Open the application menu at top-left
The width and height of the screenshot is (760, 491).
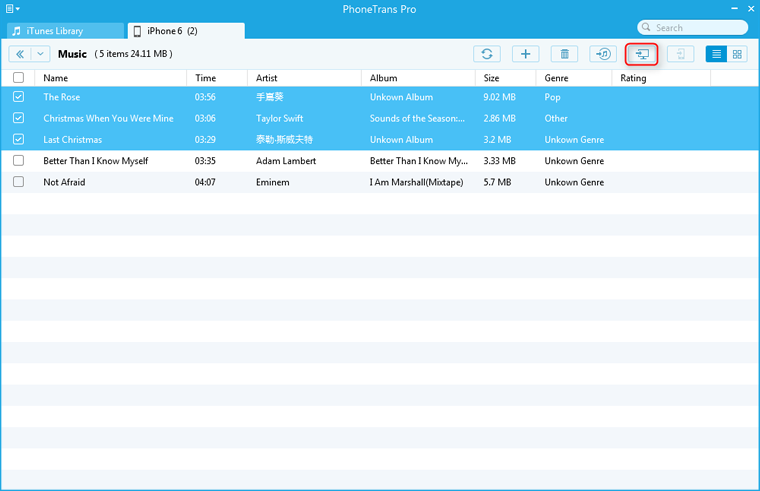pos(12,9)
